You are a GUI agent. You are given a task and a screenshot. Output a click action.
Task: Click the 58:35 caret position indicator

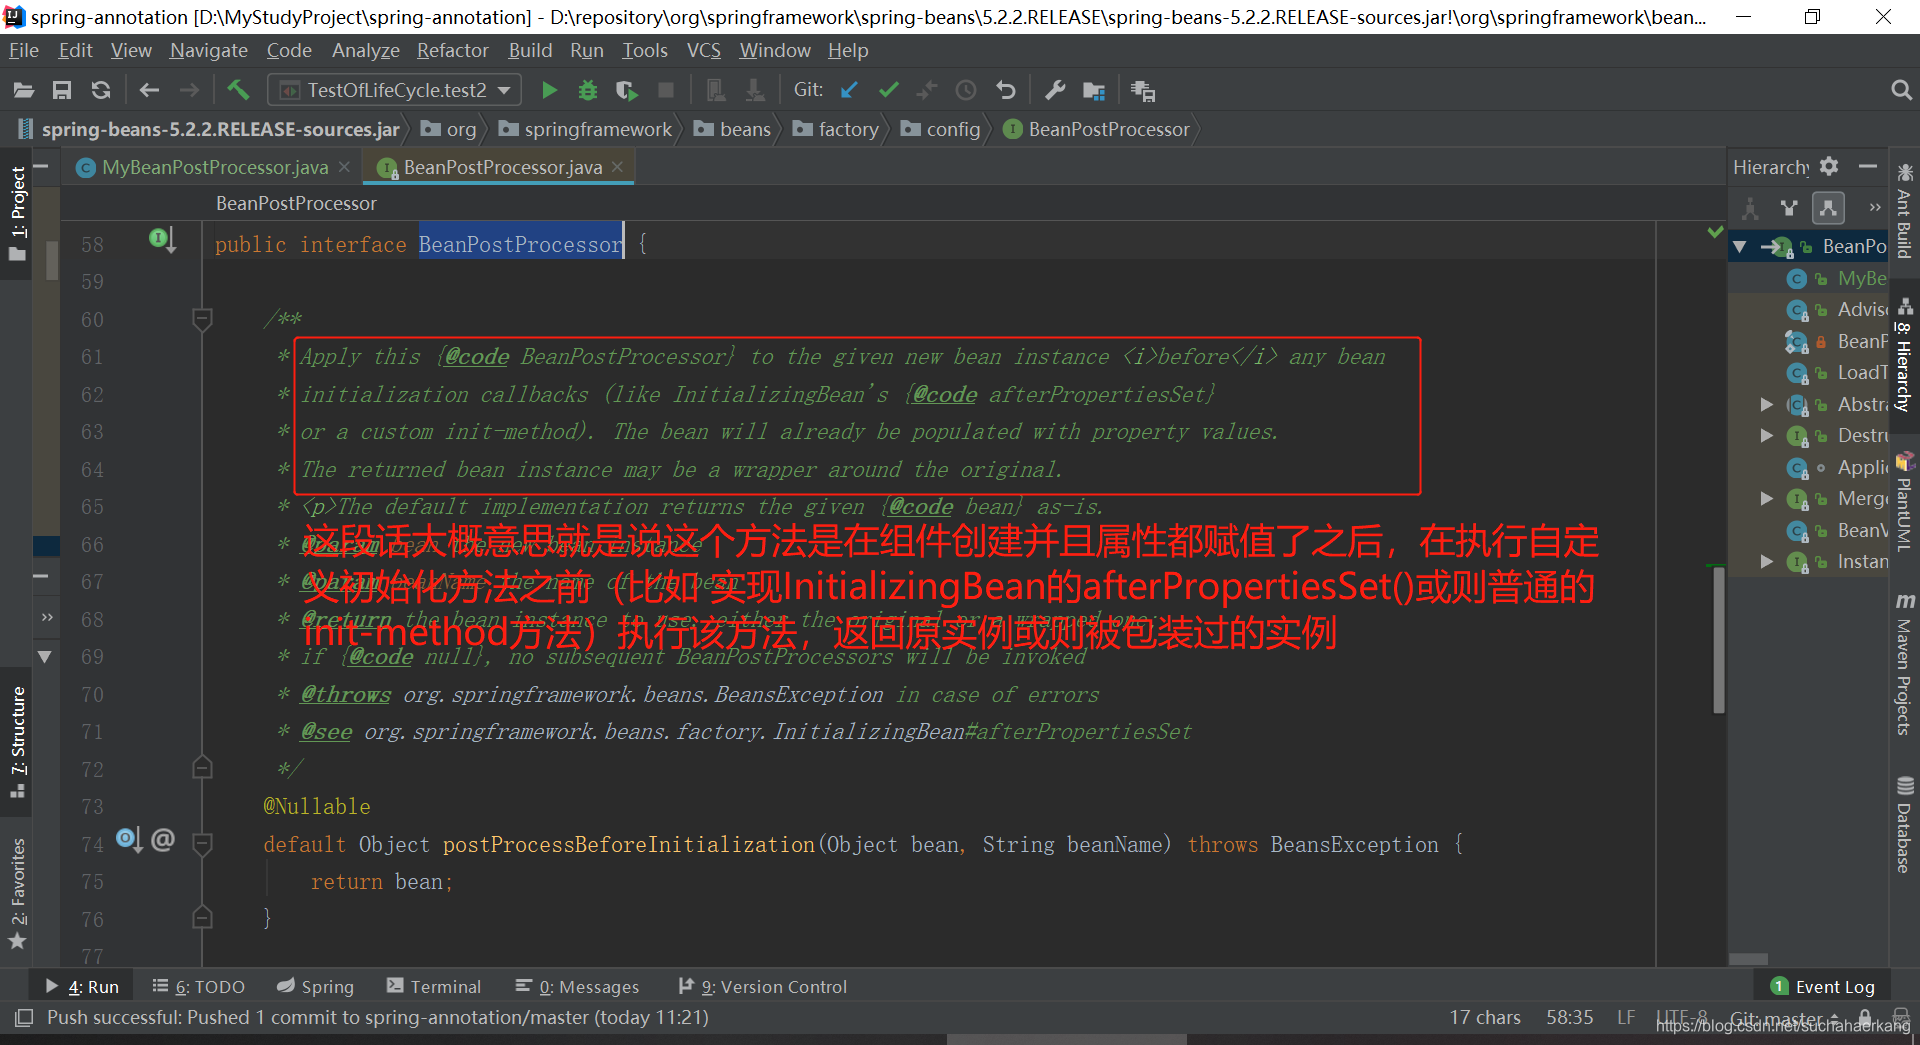[1569, 1017]
